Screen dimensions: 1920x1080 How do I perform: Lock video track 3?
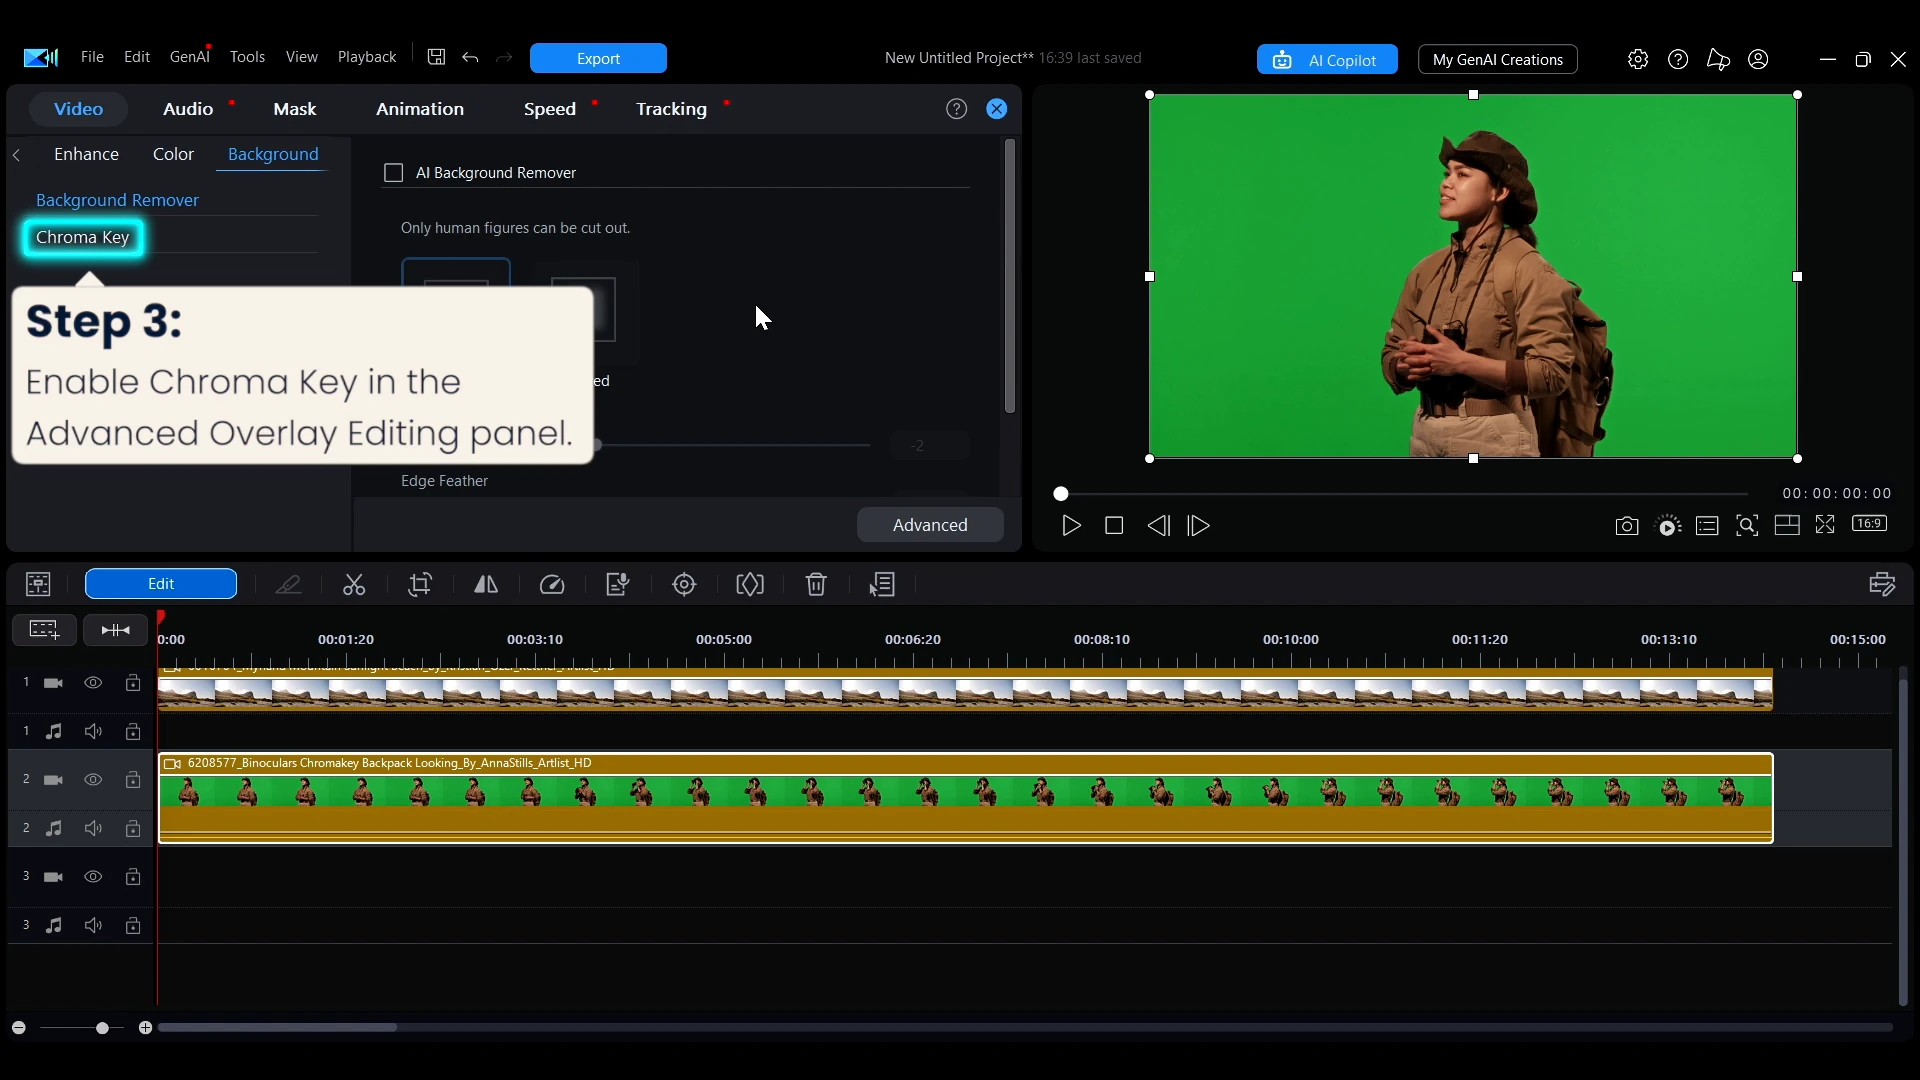pyautogui.click(x=133, y=877)
